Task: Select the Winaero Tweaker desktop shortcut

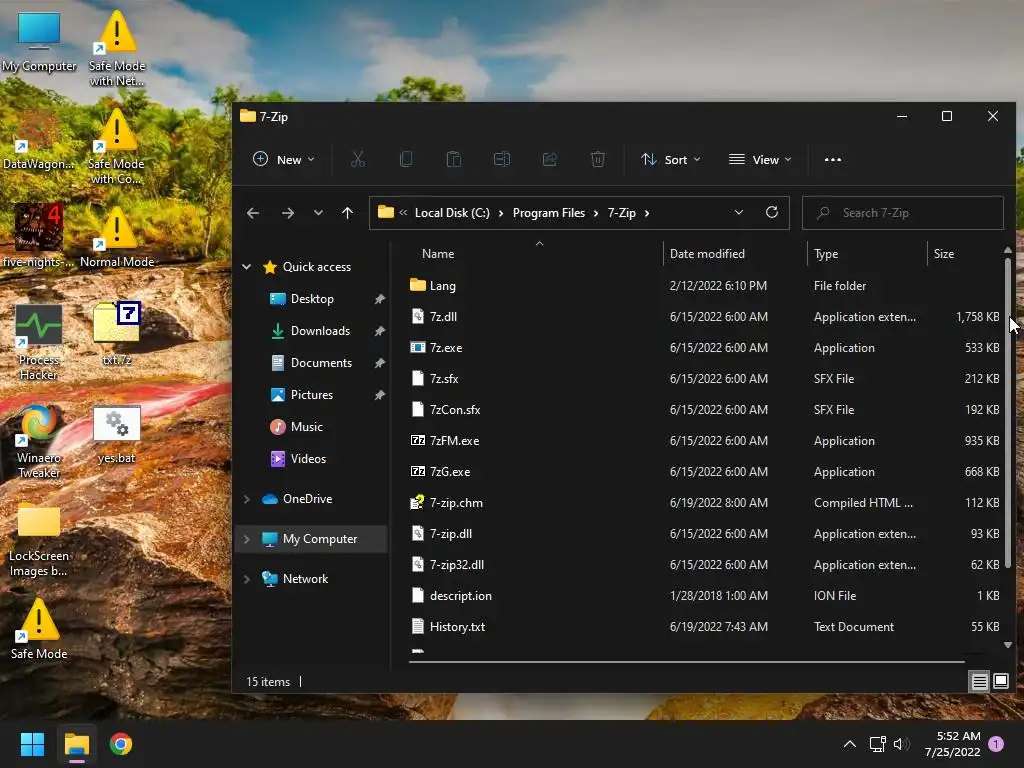Action: [x=39, y=442]
